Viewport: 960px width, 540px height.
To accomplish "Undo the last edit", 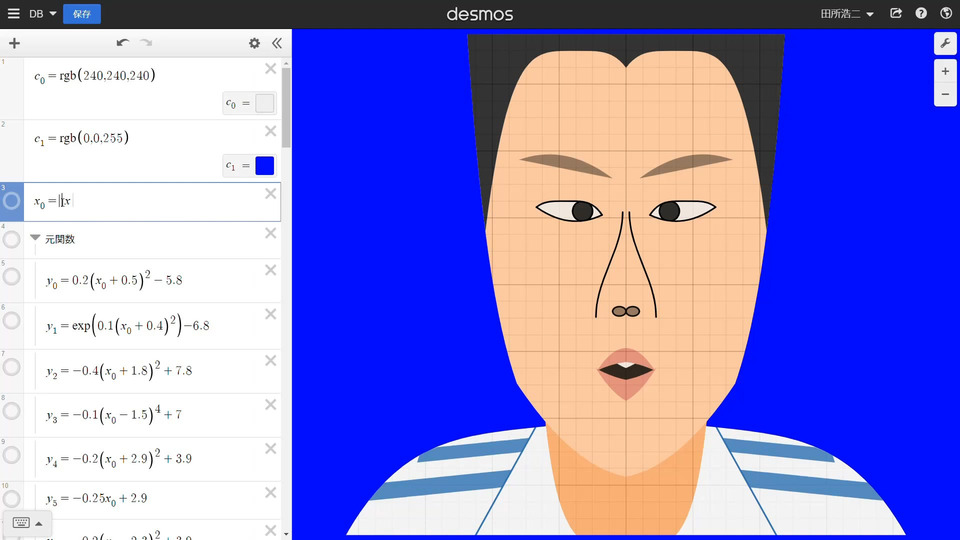I will coord(122,43).
